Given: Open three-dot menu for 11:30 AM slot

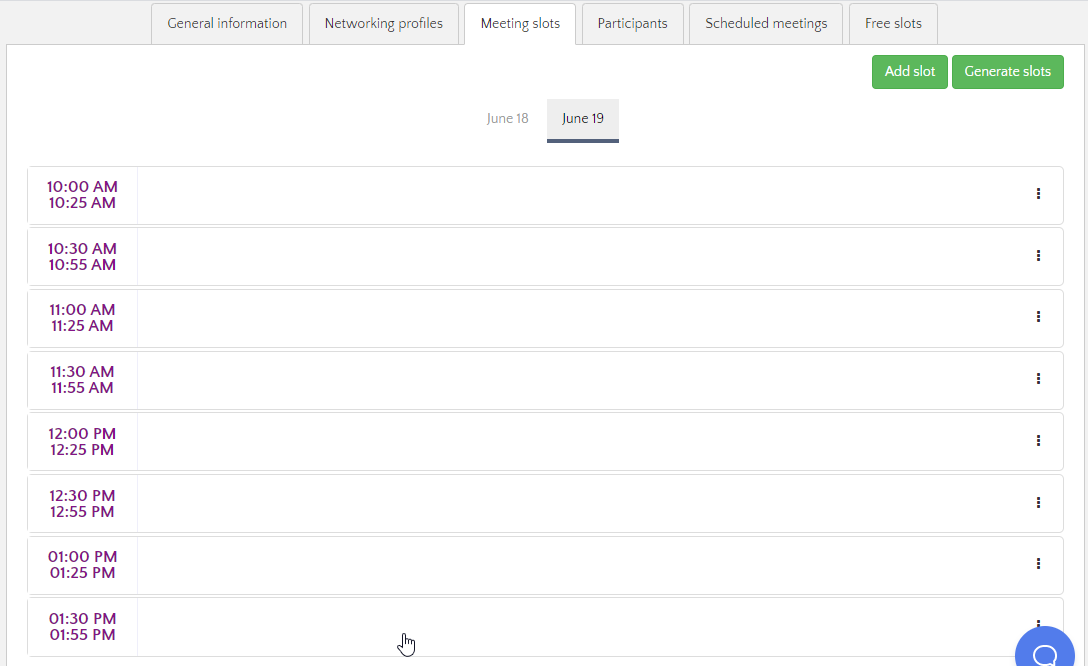Looking at the screenshot, I should [1038, 379].
